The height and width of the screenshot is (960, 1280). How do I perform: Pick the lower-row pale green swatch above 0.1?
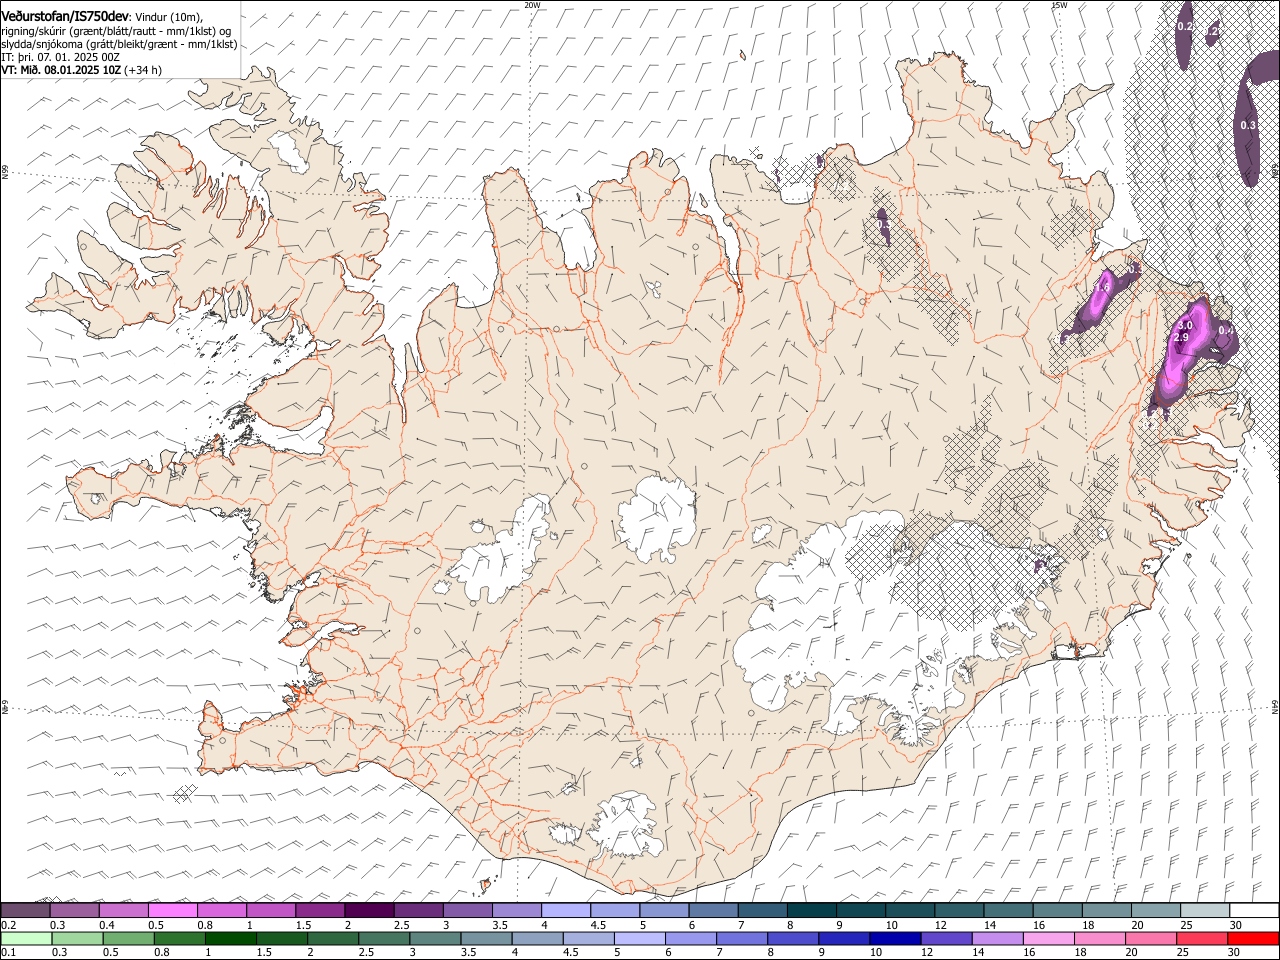(x=25, y=938)
